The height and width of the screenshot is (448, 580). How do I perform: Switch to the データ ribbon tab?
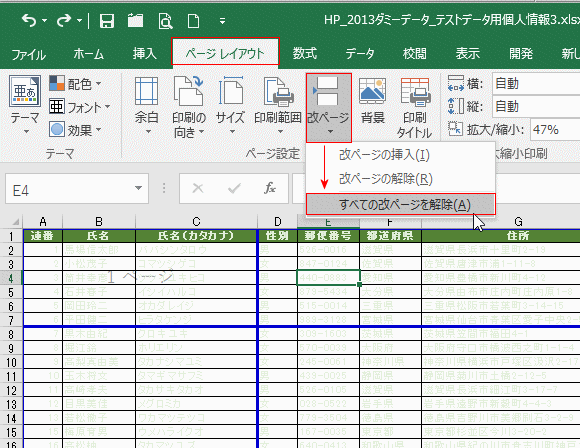(x=360, y=54)
